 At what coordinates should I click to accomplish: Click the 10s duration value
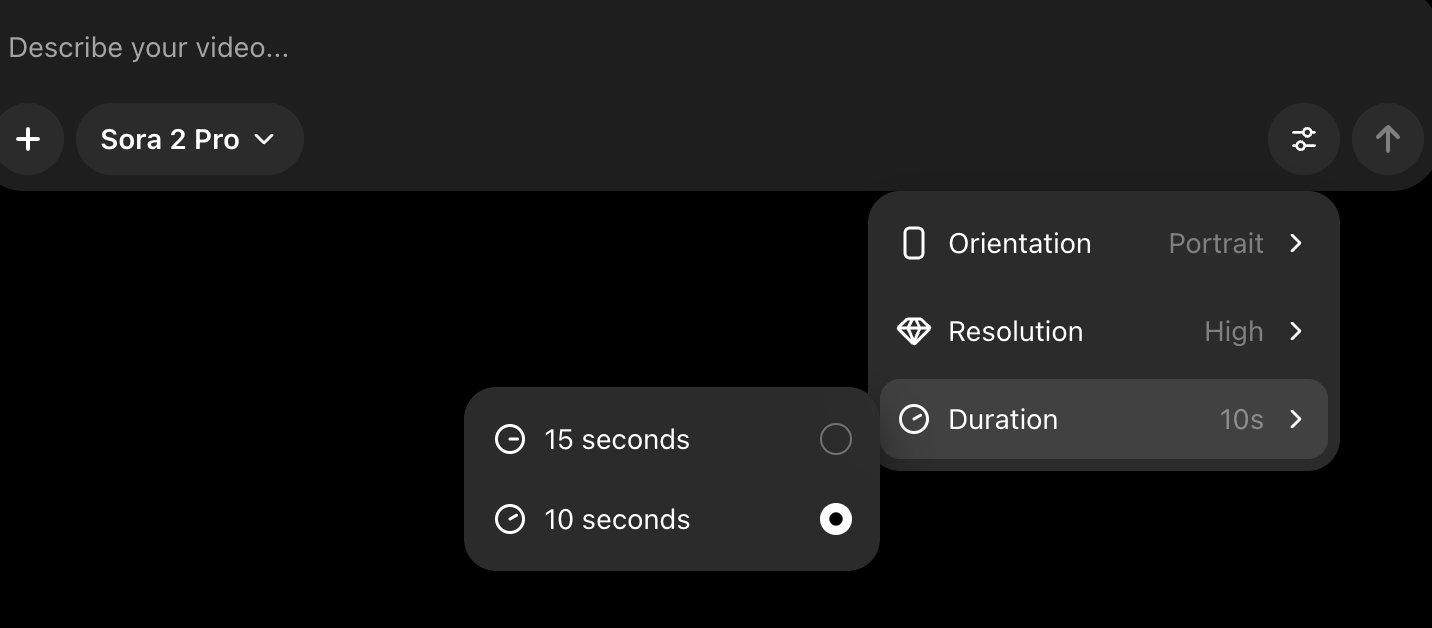[x=1241, y=420]
